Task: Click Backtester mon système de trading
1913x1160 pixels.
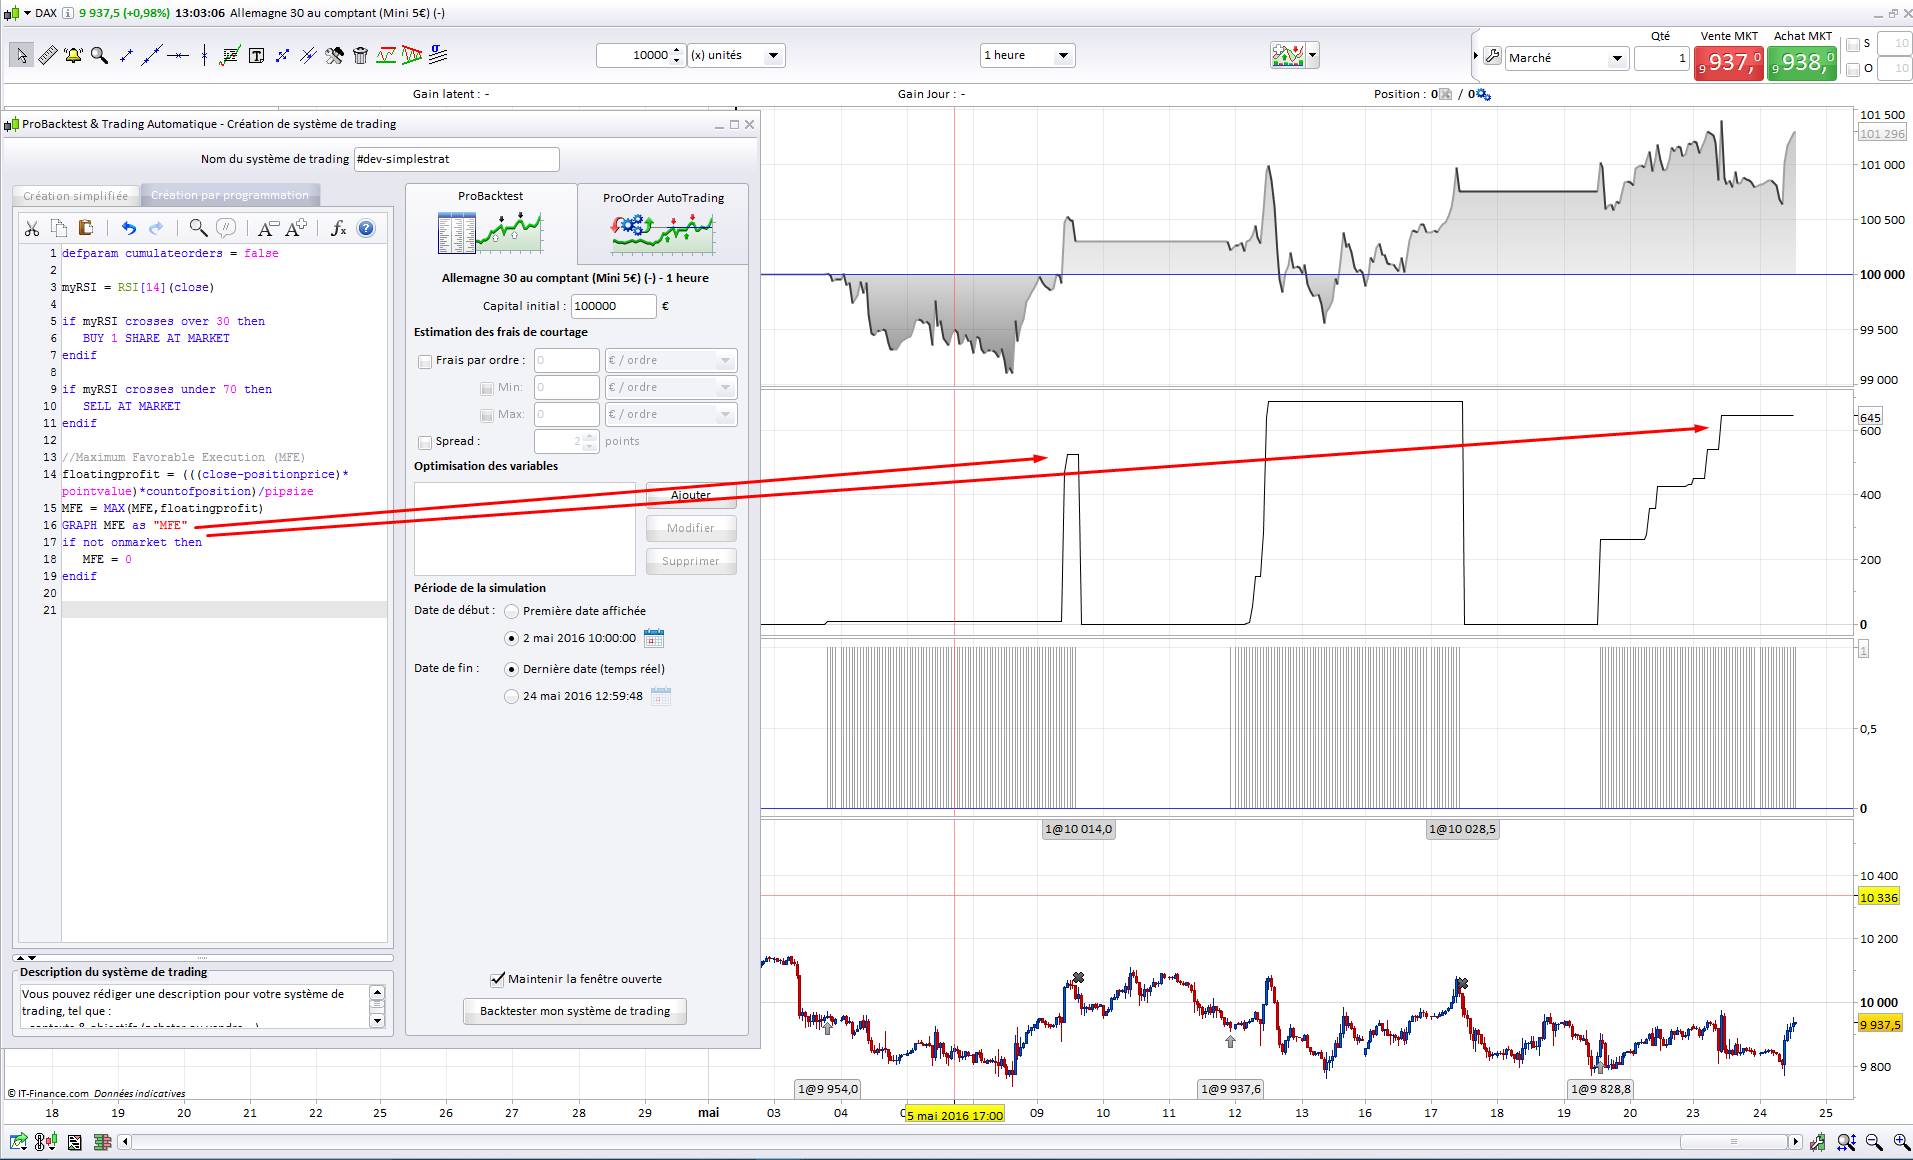Action: tap(575, 1011)
